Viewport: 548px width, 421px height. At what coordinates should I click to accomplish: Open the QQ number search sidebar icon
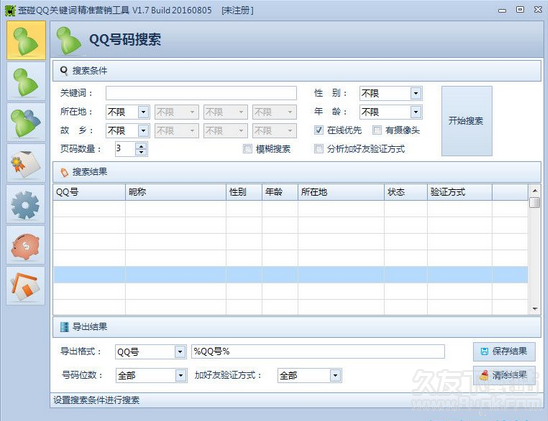coord(26,40)
